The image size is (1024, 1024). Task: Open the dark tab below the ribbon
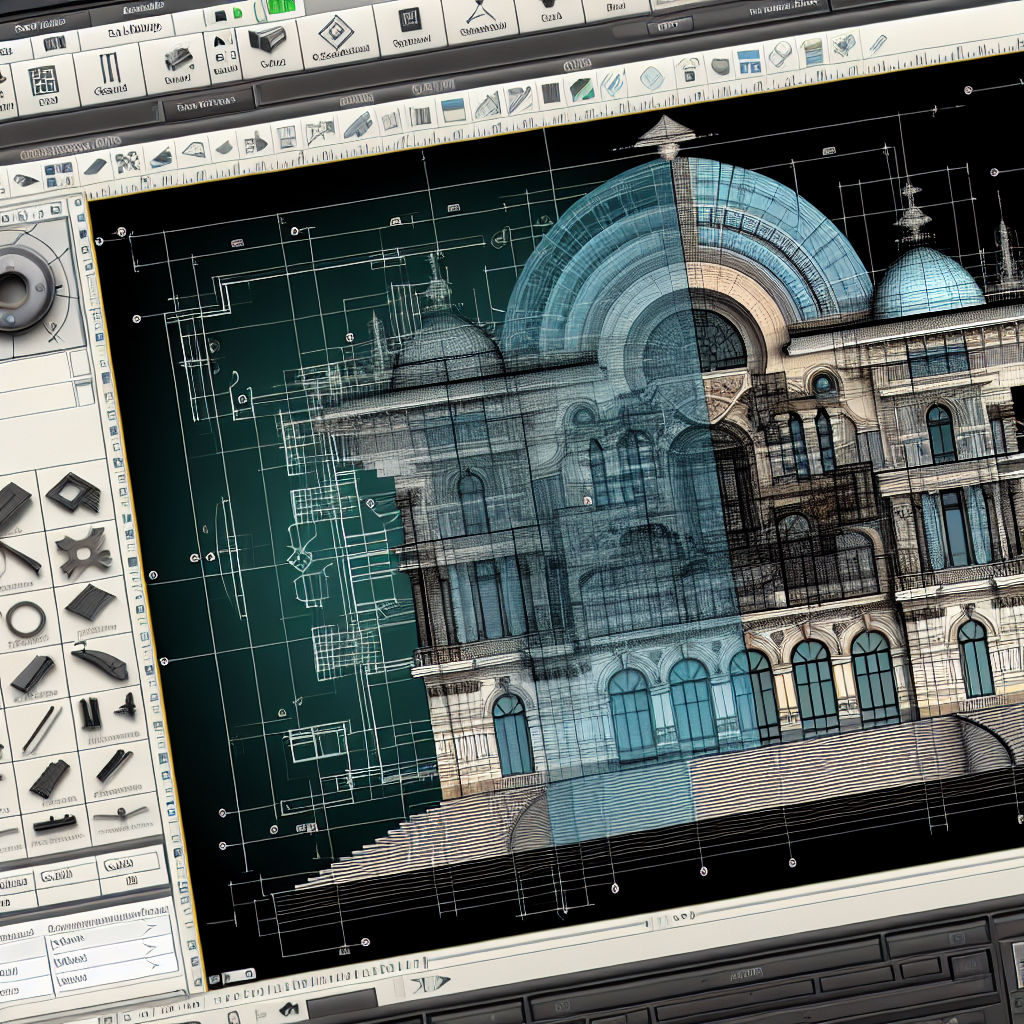(207, 103)
